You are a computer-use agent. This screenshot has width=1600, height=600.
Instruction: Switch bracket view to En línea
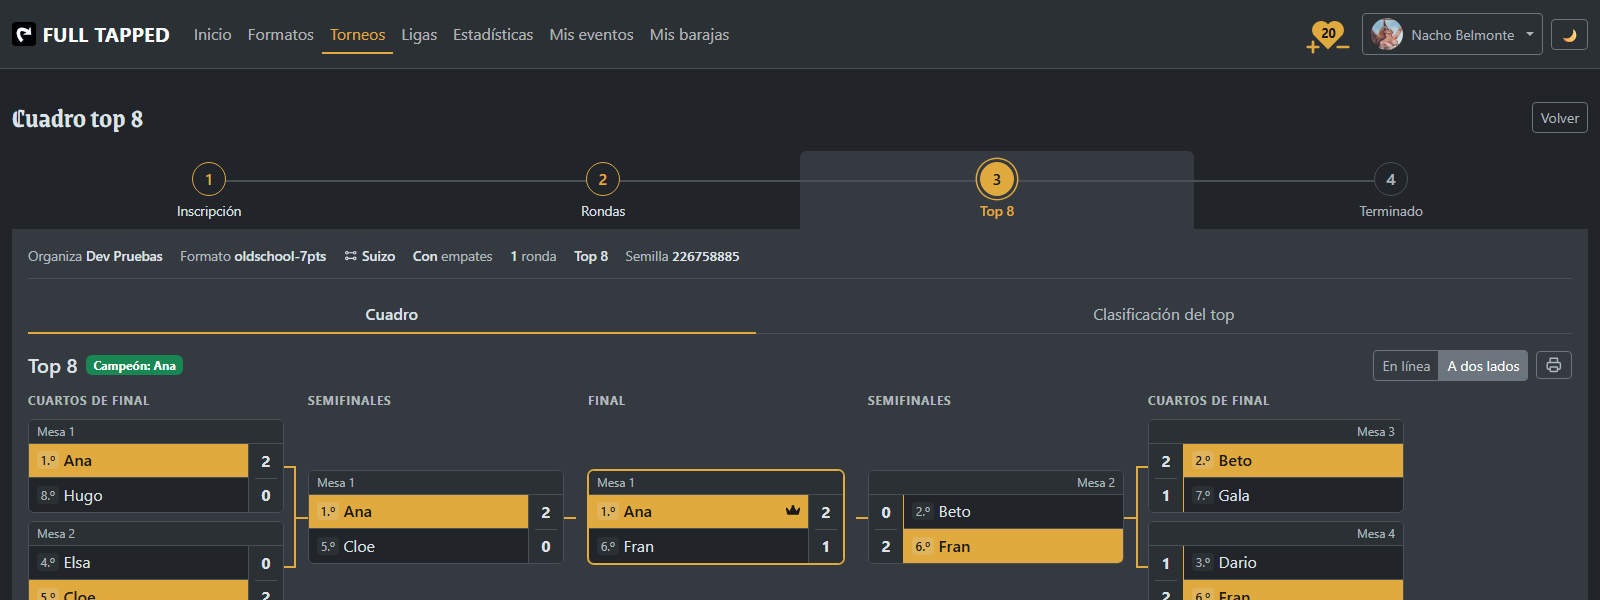(x=1406, y=366)
